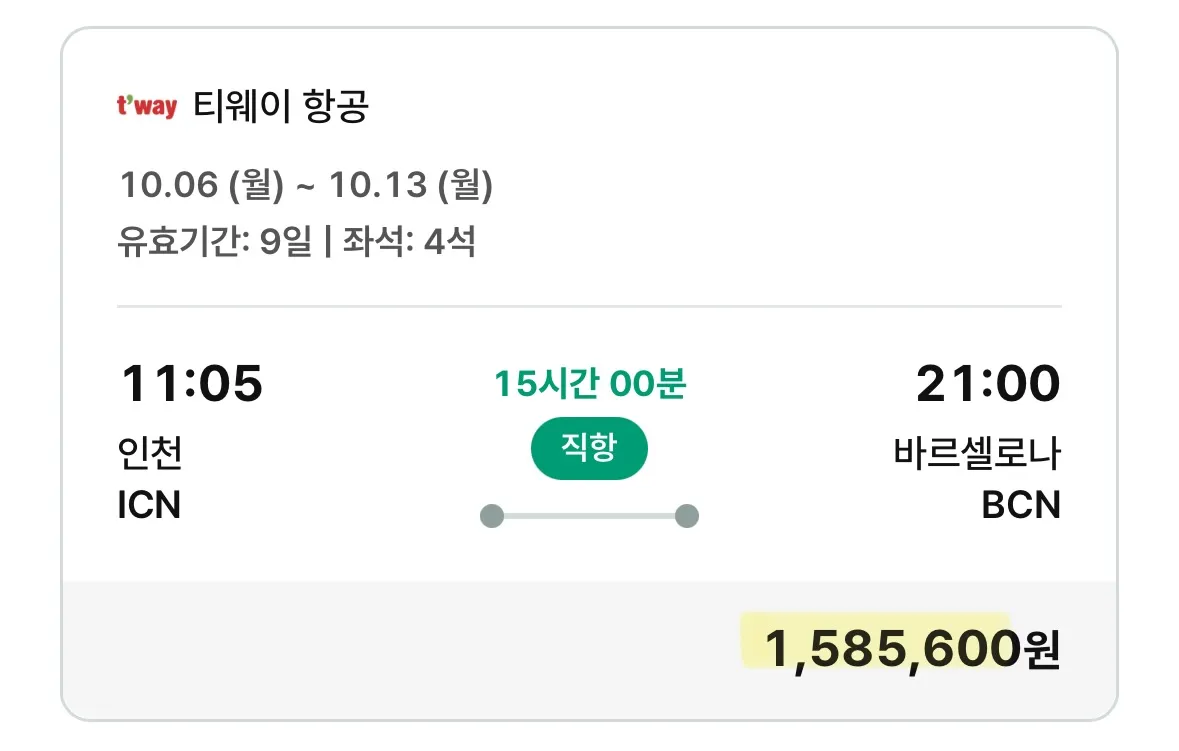
Task: Click the route progress bar between dots
Action: [589, 515]
